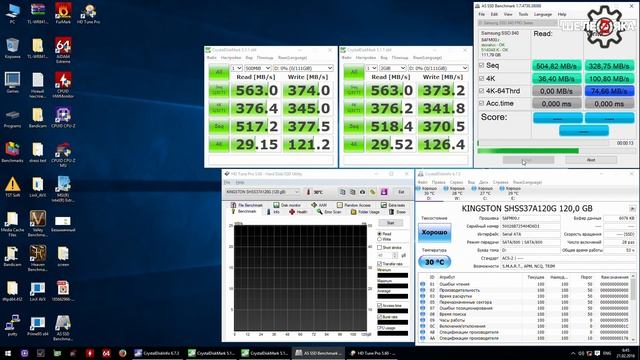Switch to CrystalDiskInfo taskbar button
The width and height of the screenshot is (640, 360).
coord(157,353)
